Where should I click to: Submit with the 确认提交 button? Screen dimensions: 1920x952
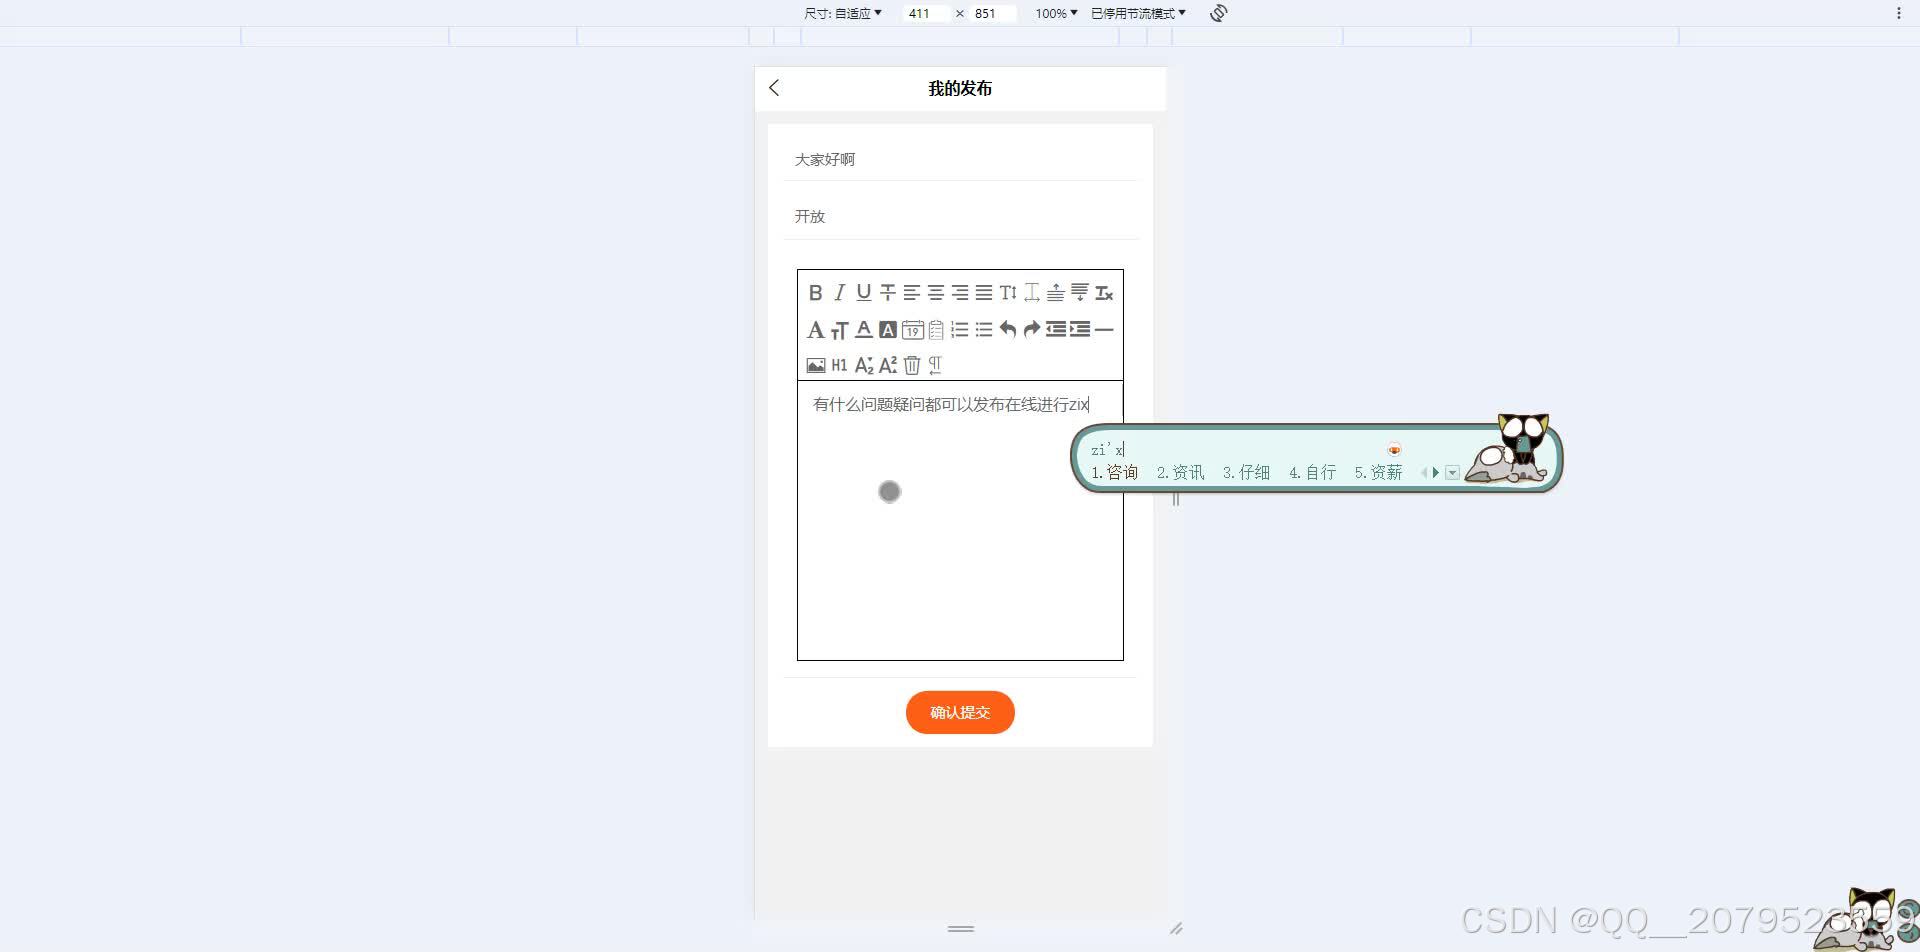click(x=960, y=712)
